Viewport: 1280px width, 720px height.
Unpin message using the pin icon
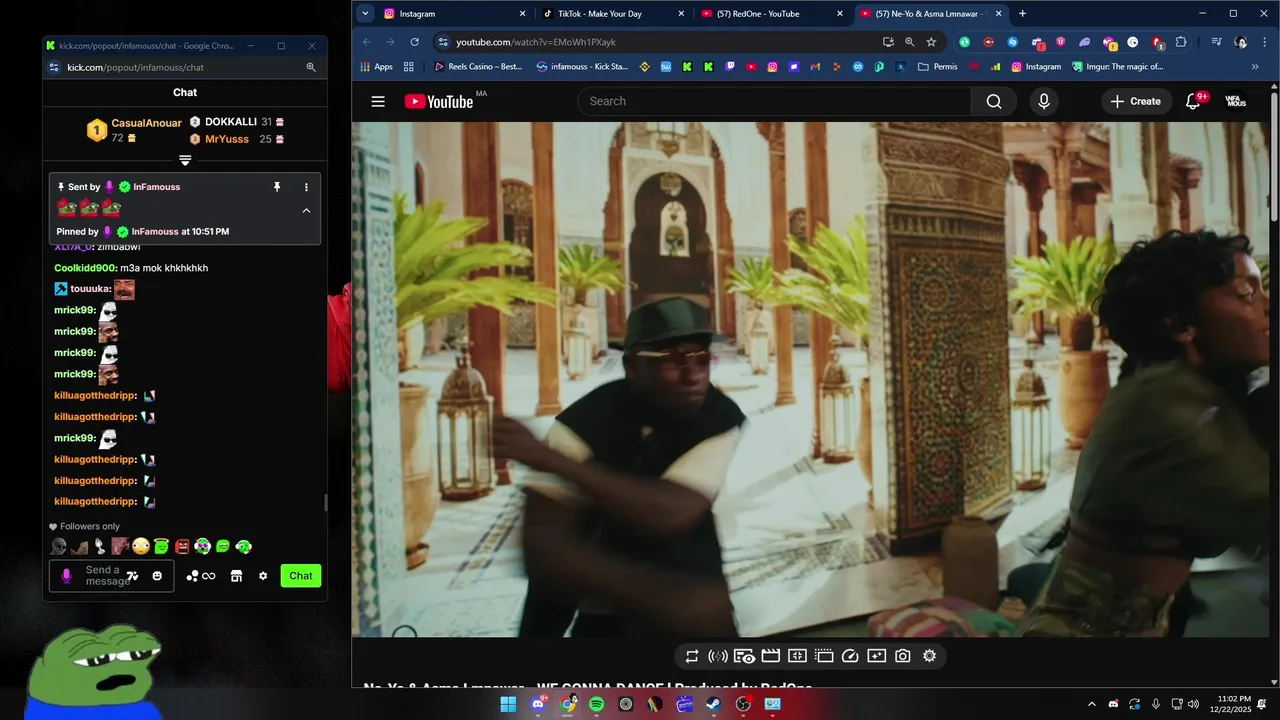(277, 187)
